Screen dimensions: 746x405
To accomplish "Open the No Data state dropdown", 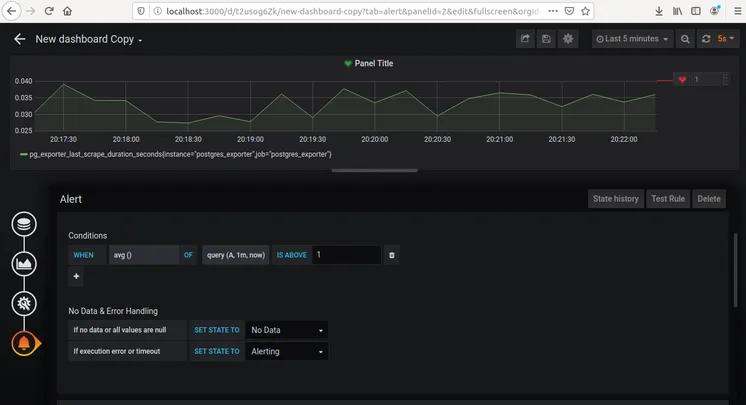I will click(x=286, y=330).
